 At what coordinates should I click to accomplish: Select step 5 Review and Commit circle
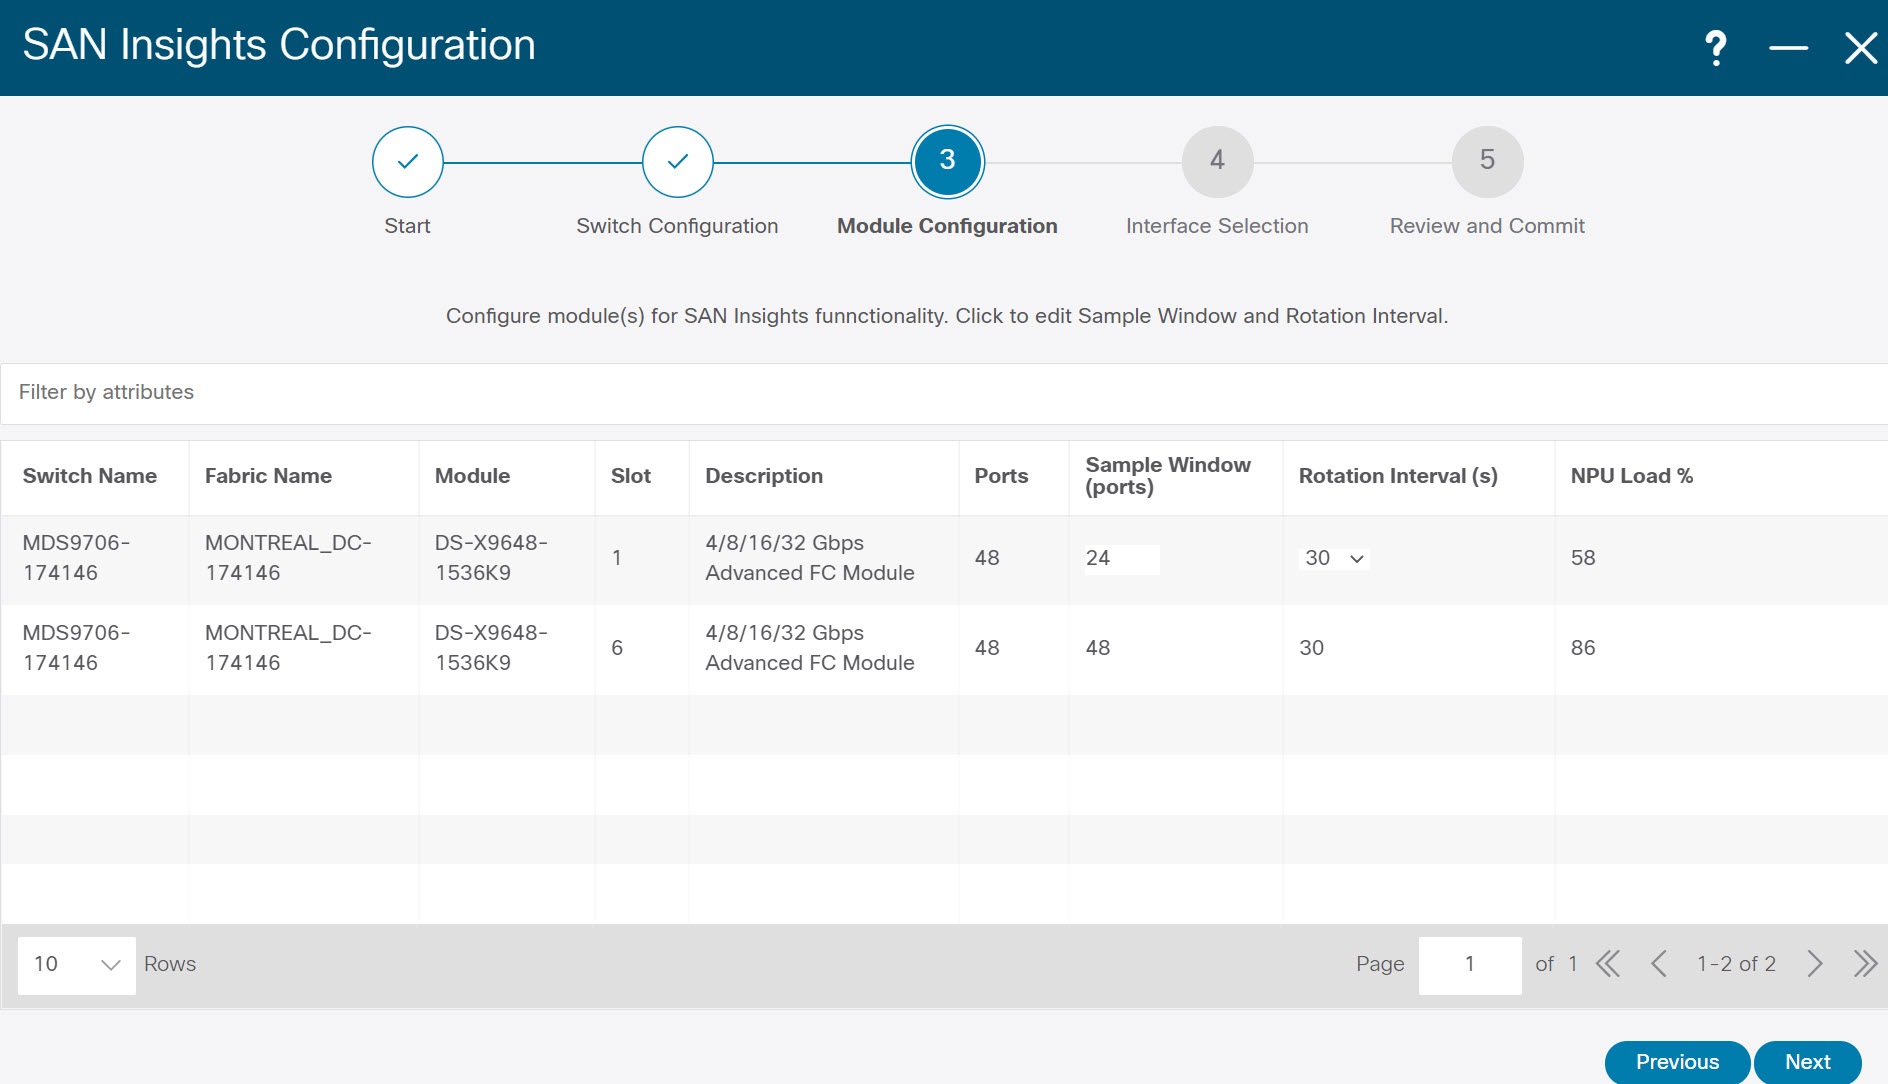(x=1486, y=161)
